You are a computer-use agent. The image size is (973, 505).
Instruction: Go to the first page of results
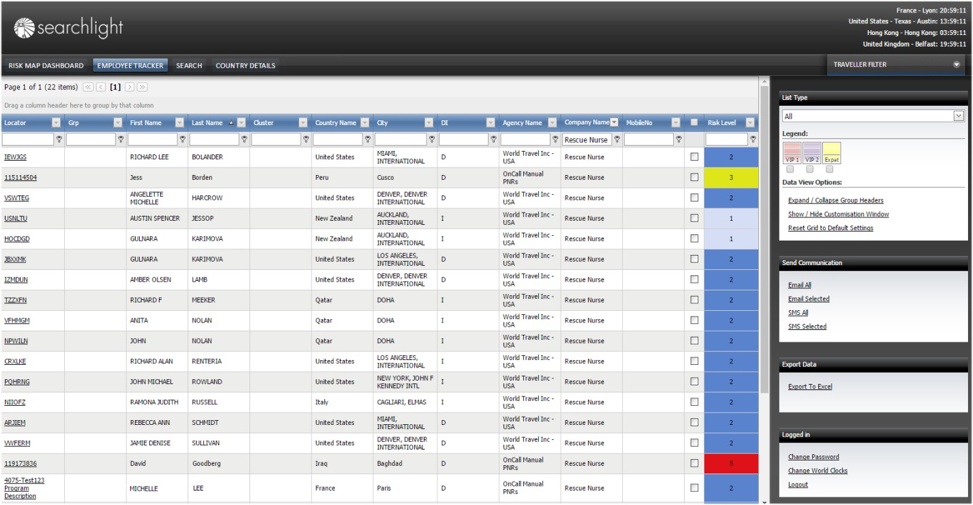88,88
